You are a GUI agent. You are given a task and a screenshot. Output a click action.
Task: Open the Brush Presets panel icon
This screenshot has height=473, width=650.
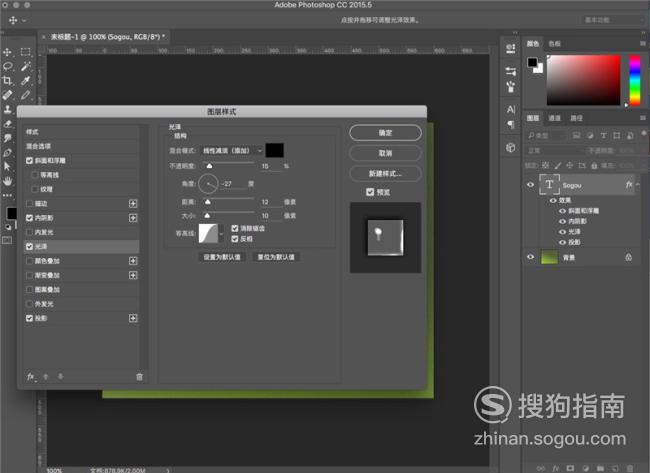click(511, 87)
